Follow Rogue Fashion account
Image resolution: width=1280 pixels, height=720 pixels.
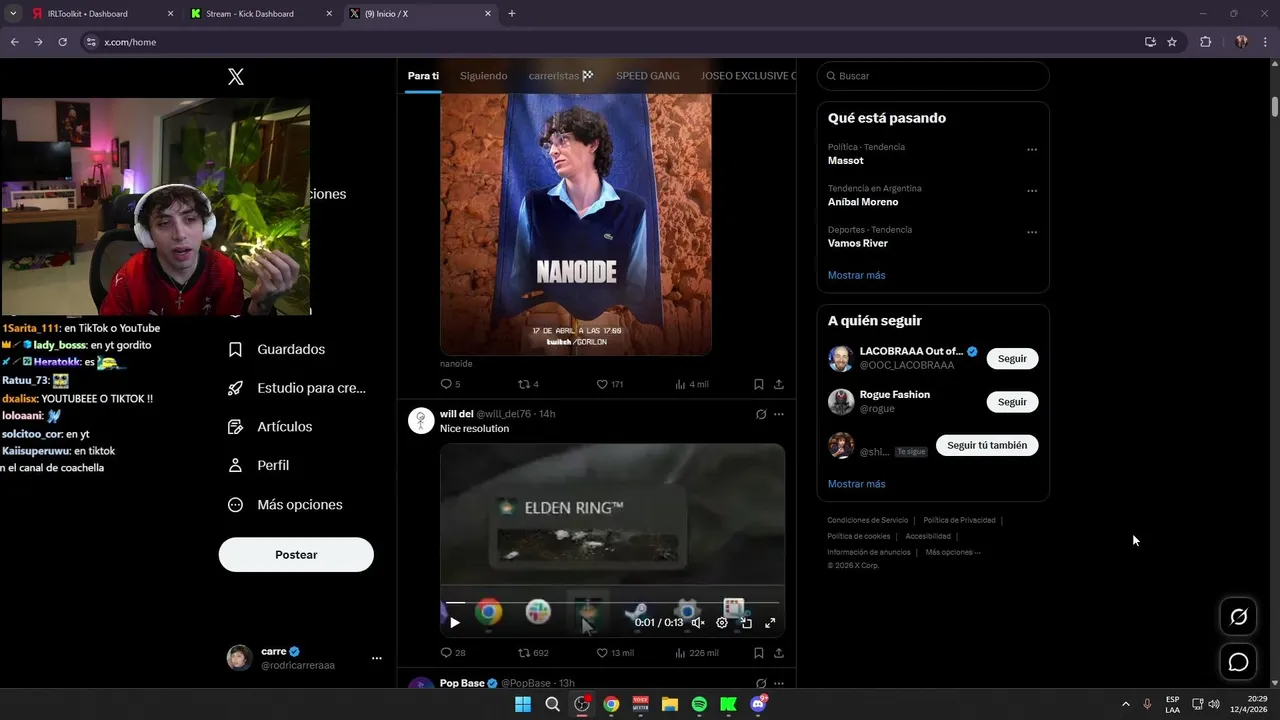[1012, 402]
